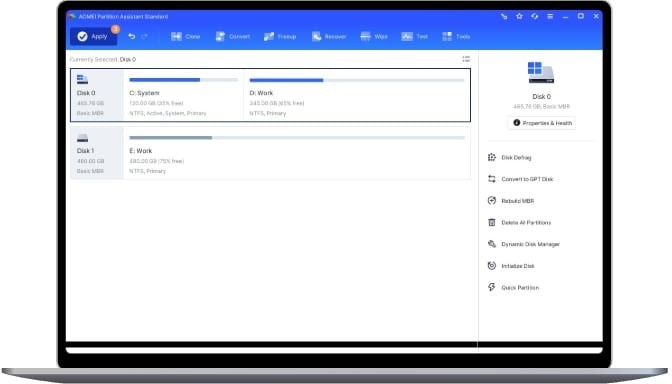Screen dimensions: 672x384
Task: Select the C: System partition
Action: click(x=183, y=95)
